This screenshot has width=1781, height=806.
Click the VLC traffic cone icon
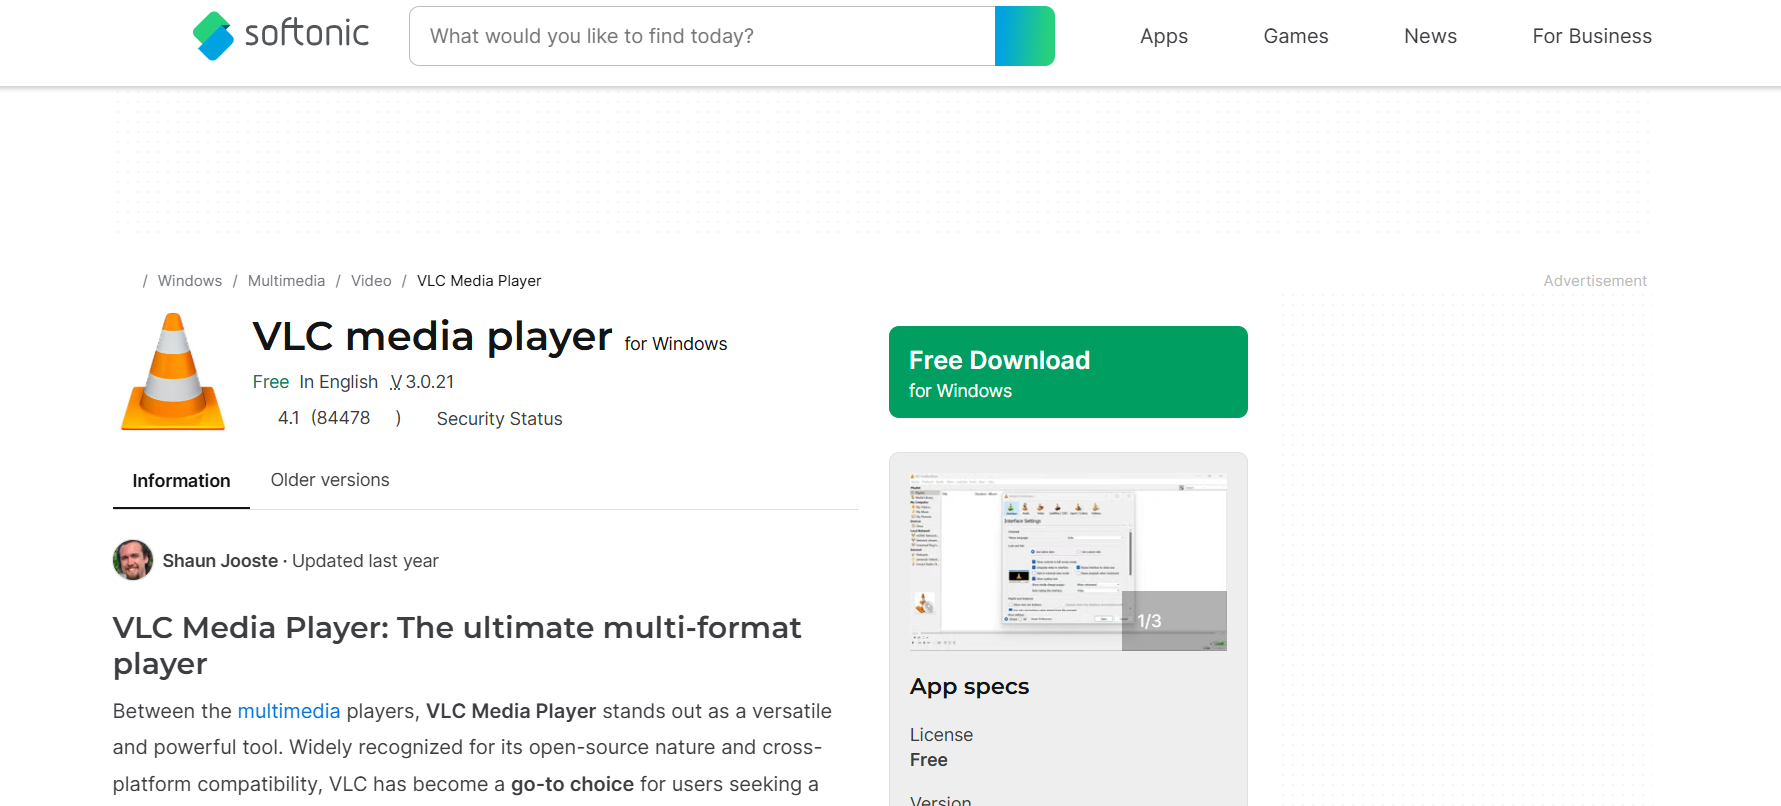pyautogui.click(x=173, y=372)
